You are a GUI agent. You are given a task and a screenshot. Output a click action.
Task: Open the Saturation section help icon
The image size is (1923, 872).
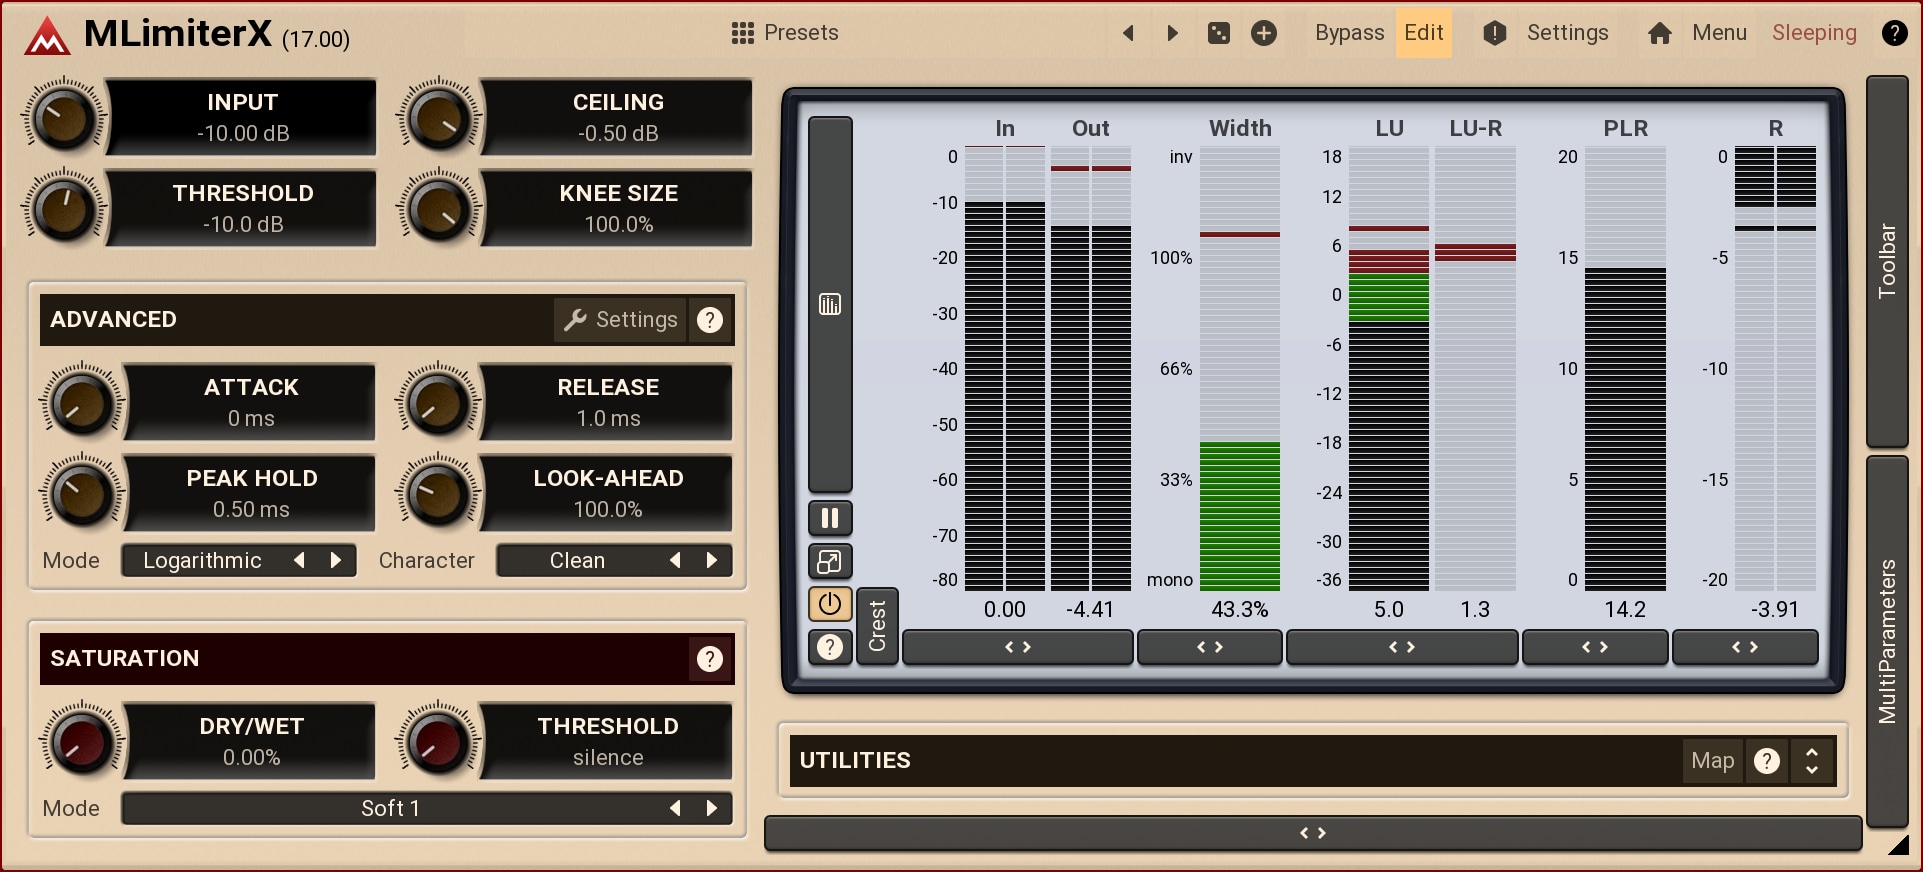click(710, 659)
